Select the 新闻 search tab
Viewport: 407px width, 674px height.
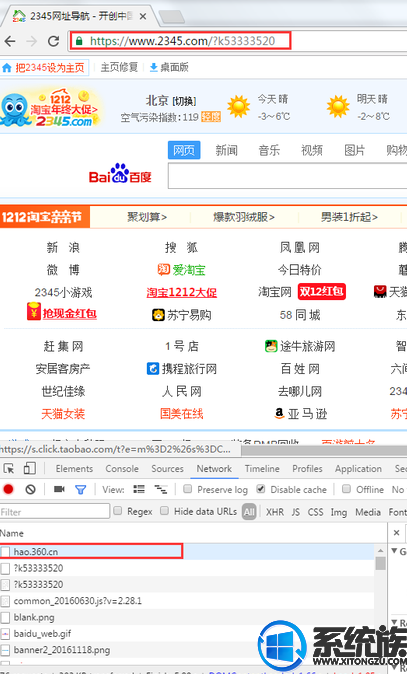pos(226,150)
